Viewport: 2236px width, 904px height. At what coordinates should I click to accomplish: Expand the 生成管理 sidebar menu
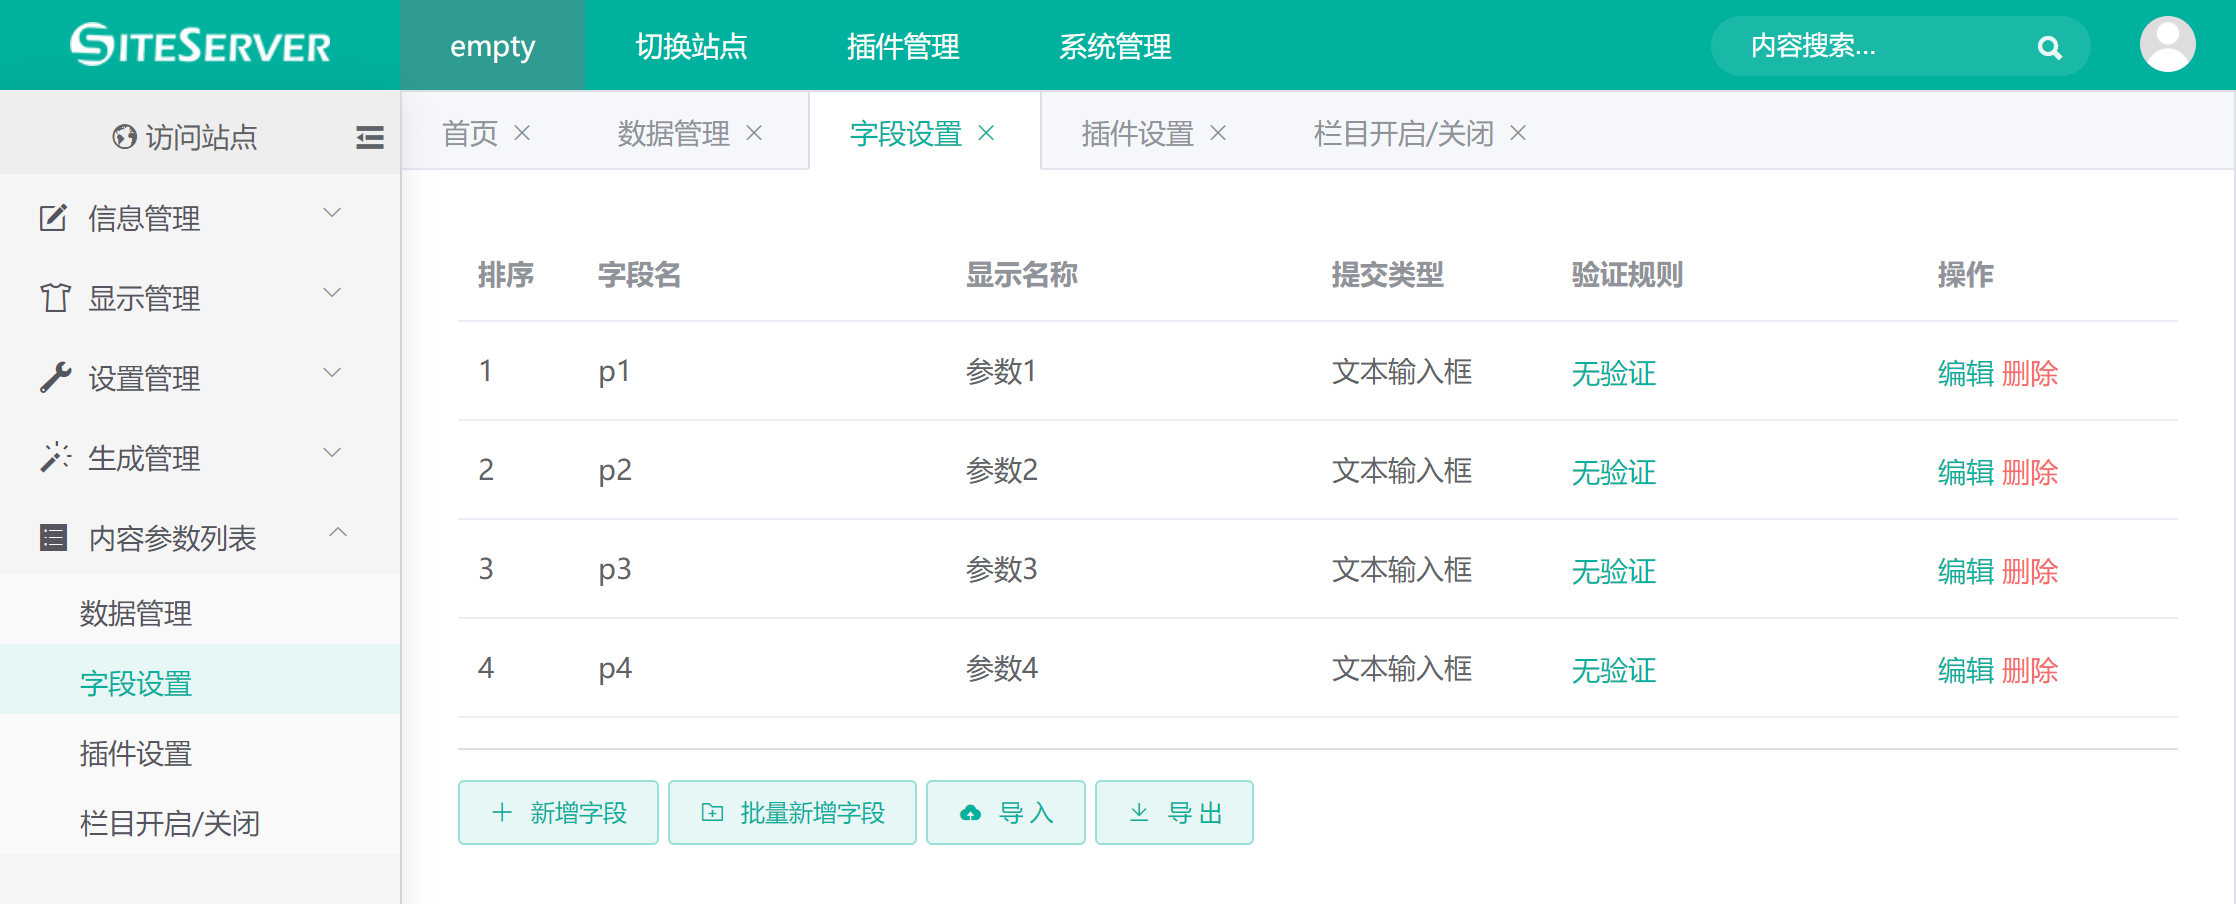pos(190,457)
